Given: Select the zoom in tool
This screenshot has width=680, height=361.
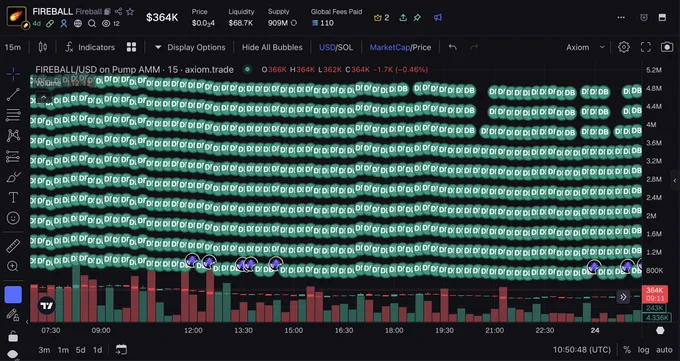Looking at the screenshot, I should 13,266.
